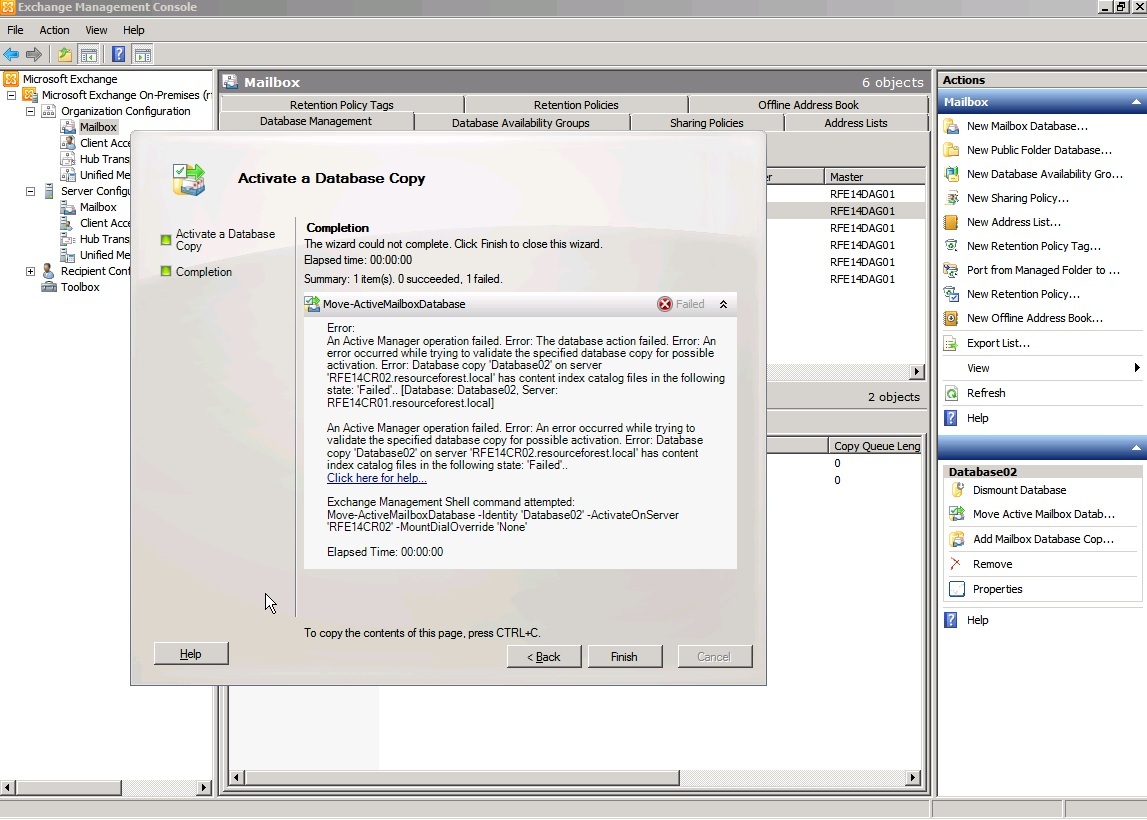Switch to the Retention Policies tab

pos(576,105)
